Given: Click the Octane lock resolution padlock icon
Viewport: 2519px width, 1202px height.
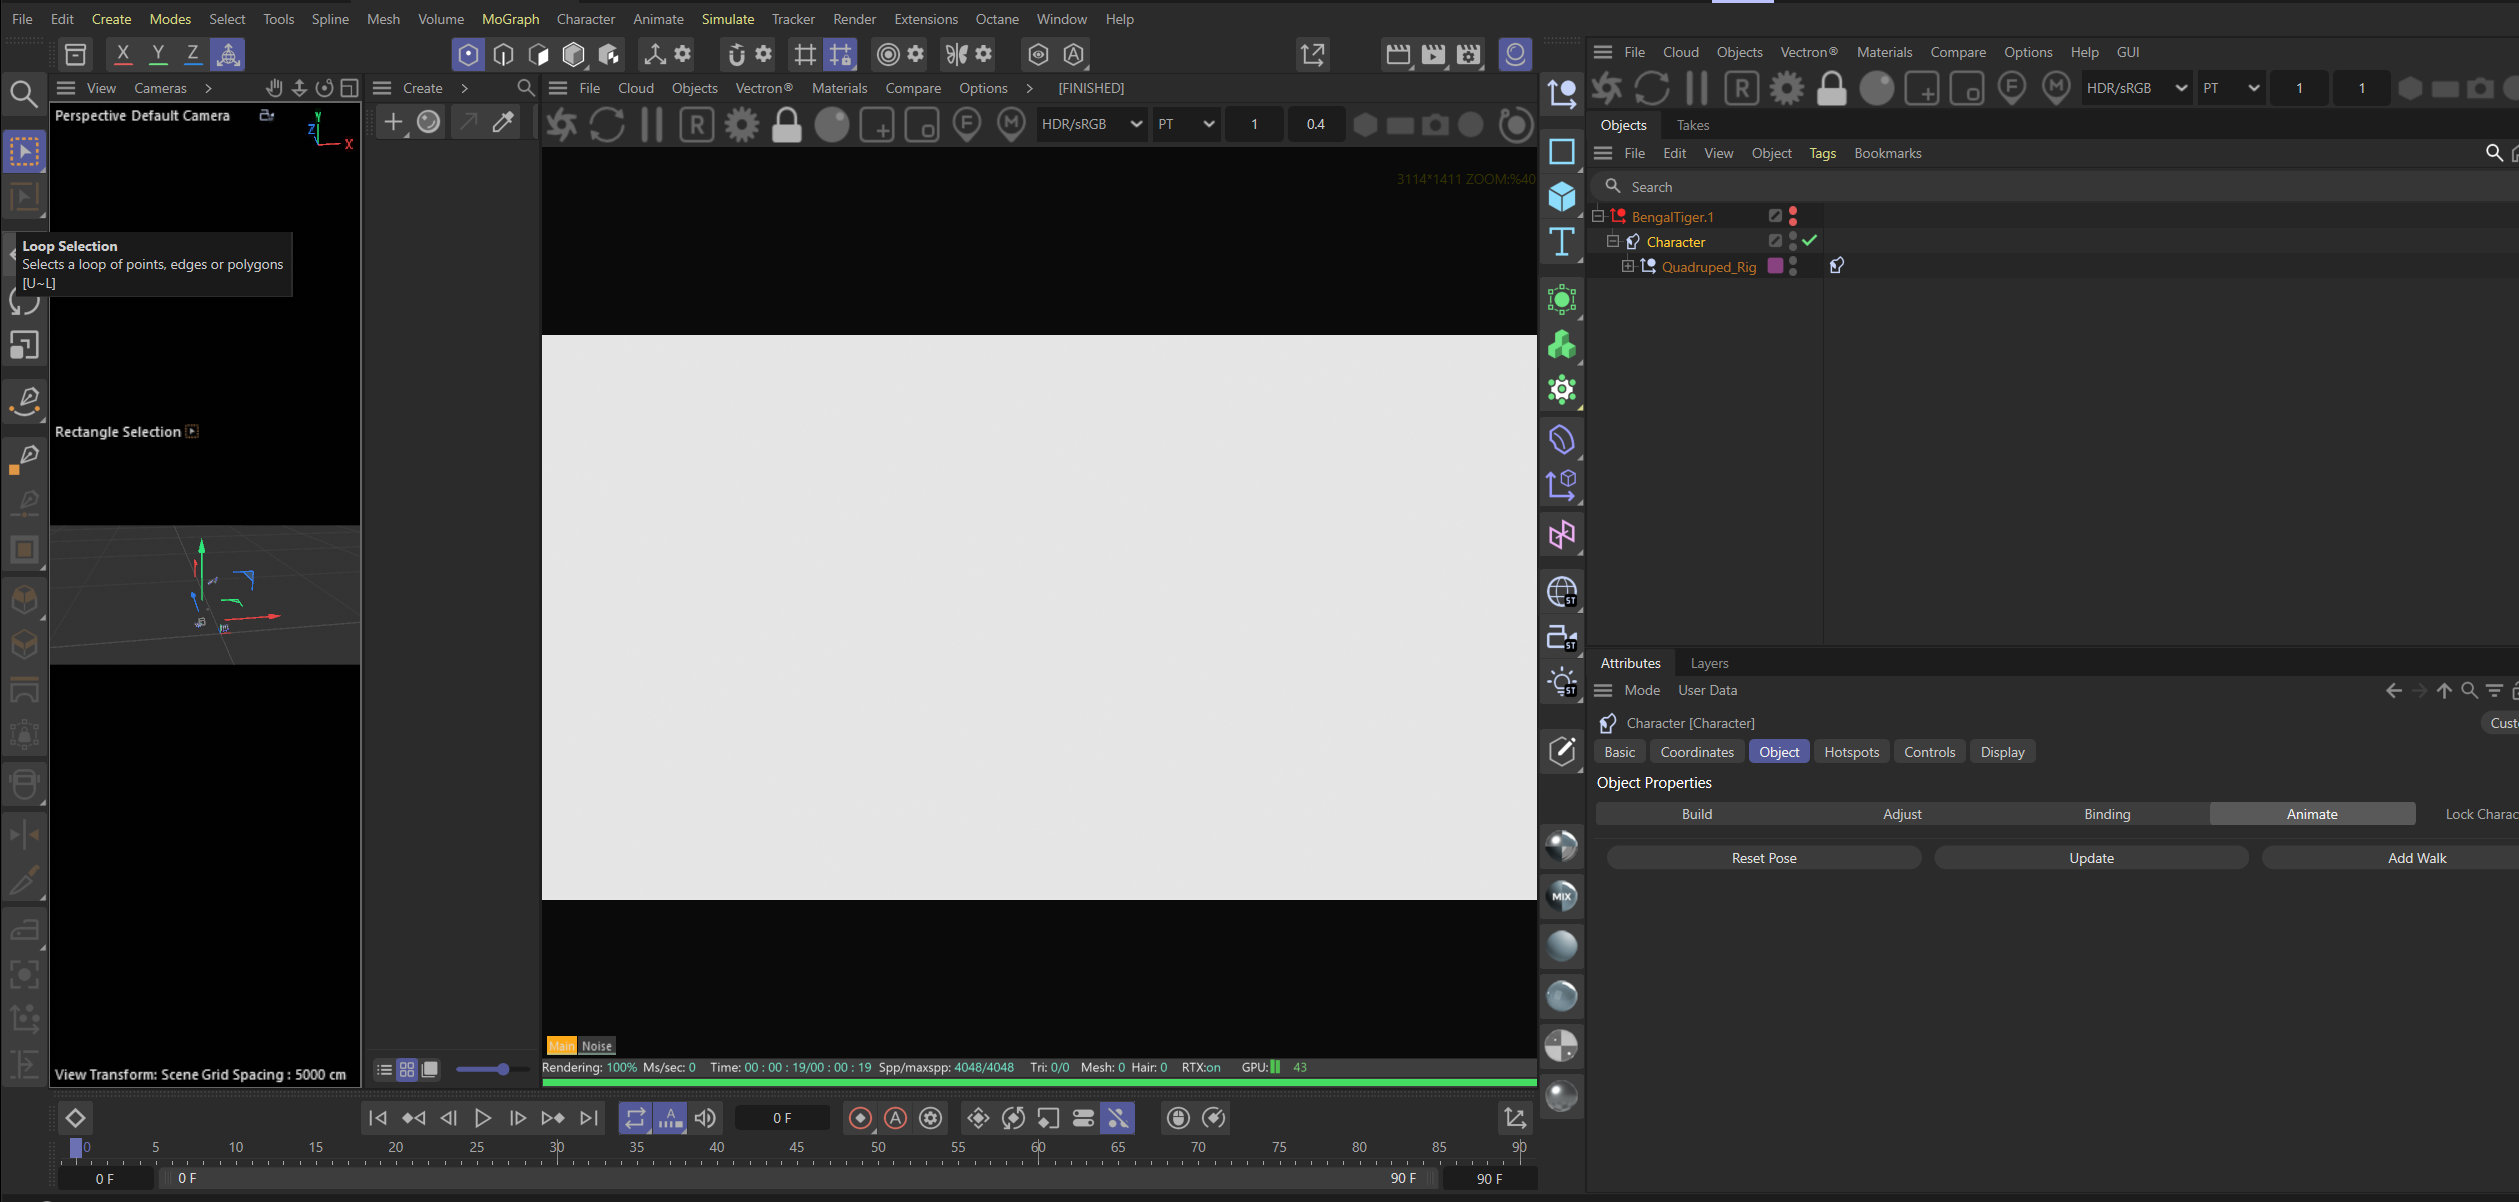Looking at the screenshot, I should [x=786, y=125].
